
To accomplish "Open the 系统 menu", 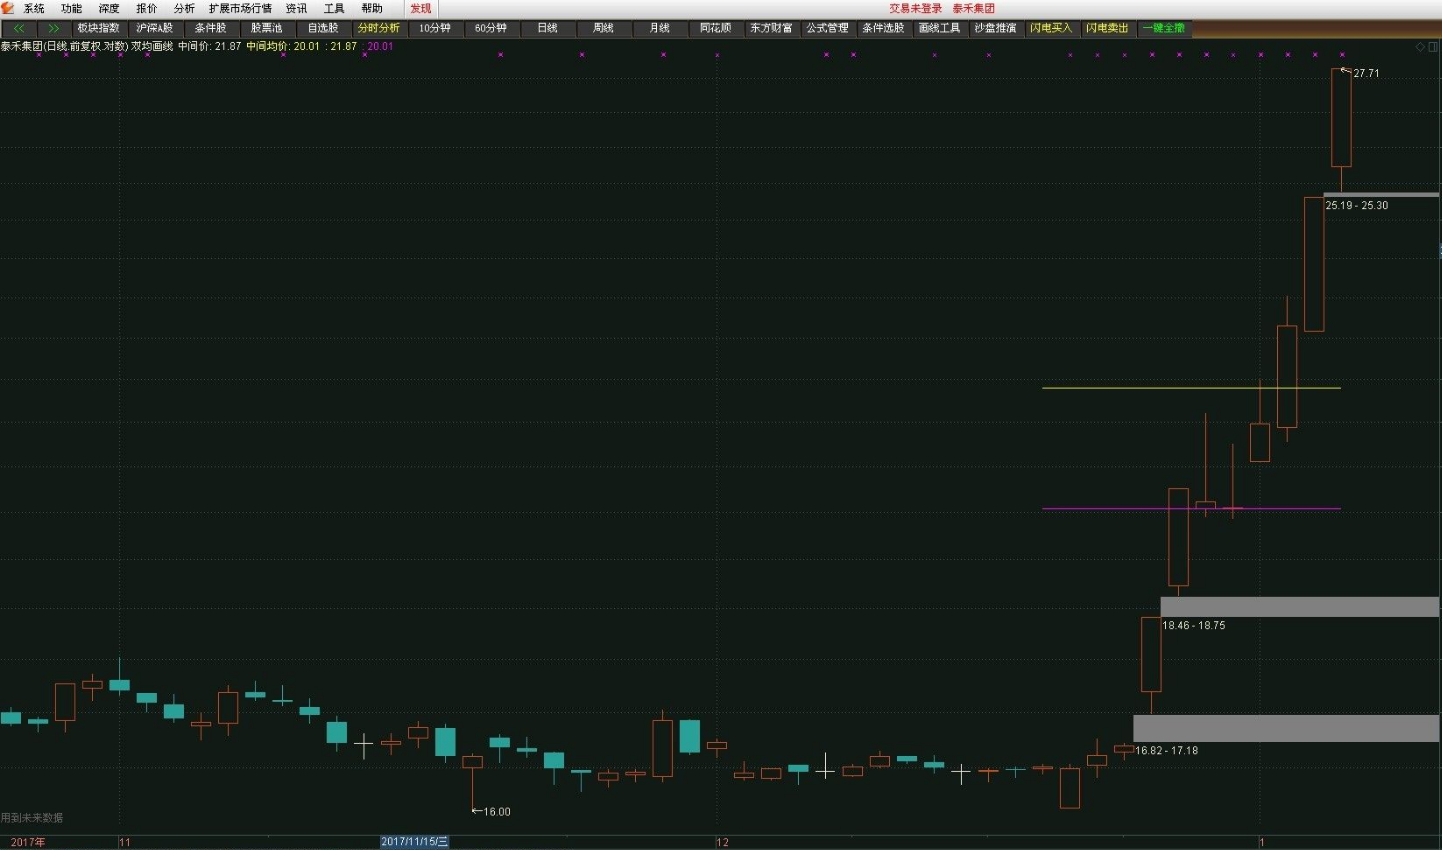I will [34, 8].
